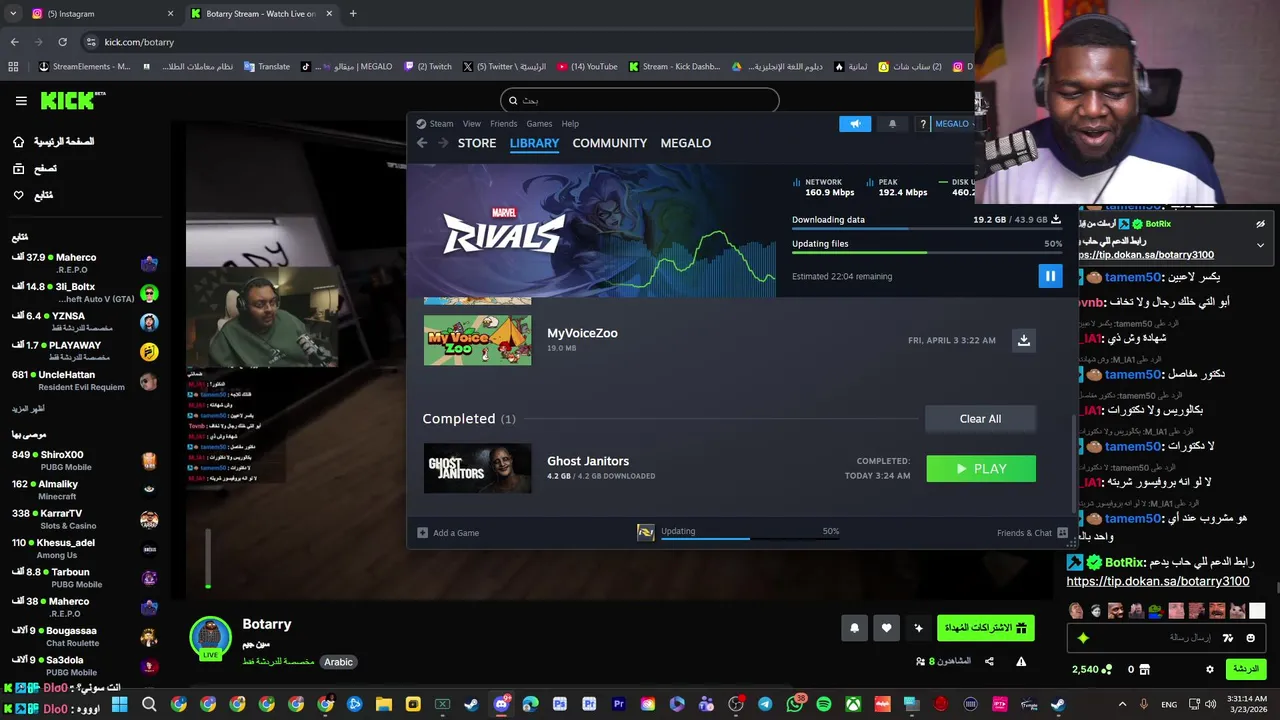The width and height of the screenshot is (1280, 720).
Task: Open YZNSA channel in sidebar
Action: 85,322
